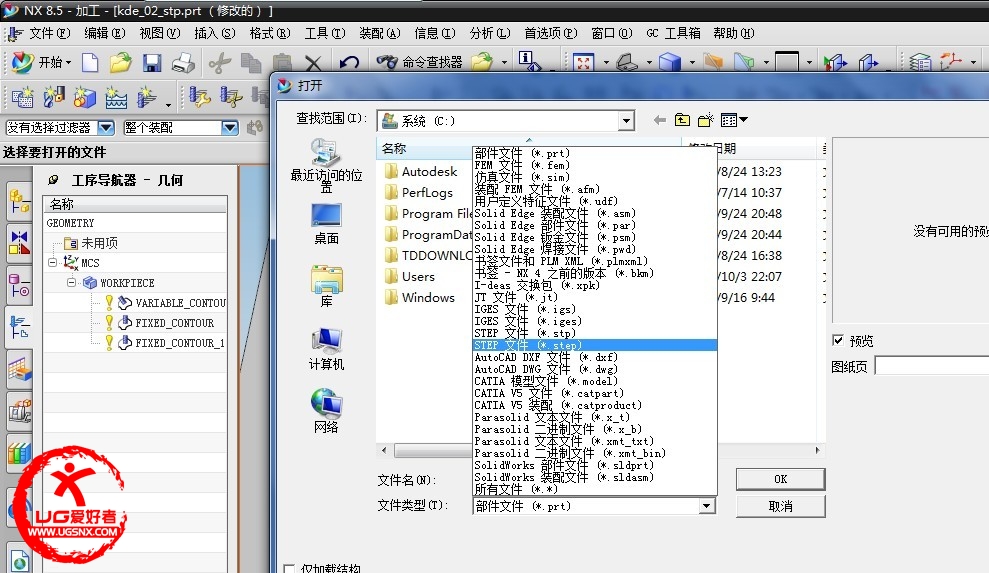Go to Computer (计算机) shortcut
Image resolution: width=989 pixels, height=573 pixels.
point(326,349)
